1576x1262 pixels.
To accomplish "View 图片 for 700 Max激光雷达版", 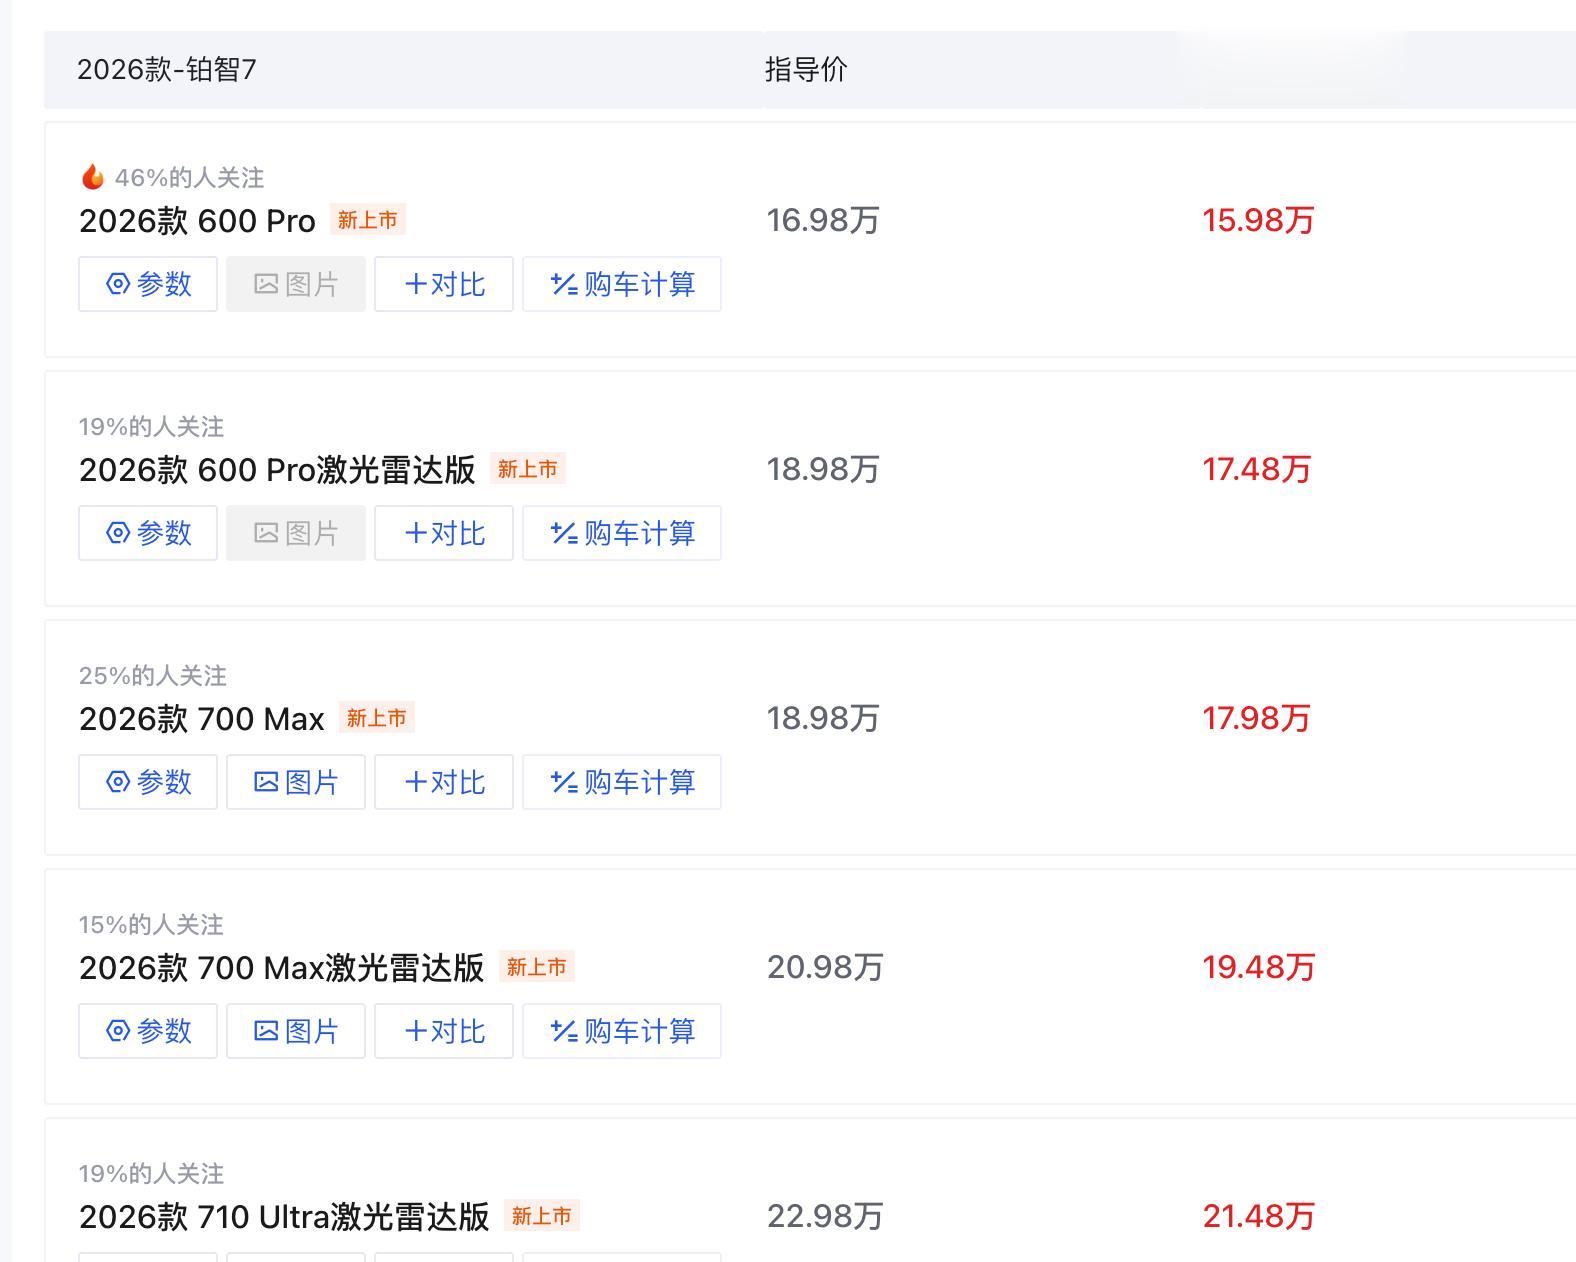I will [x=296, y=1031].
